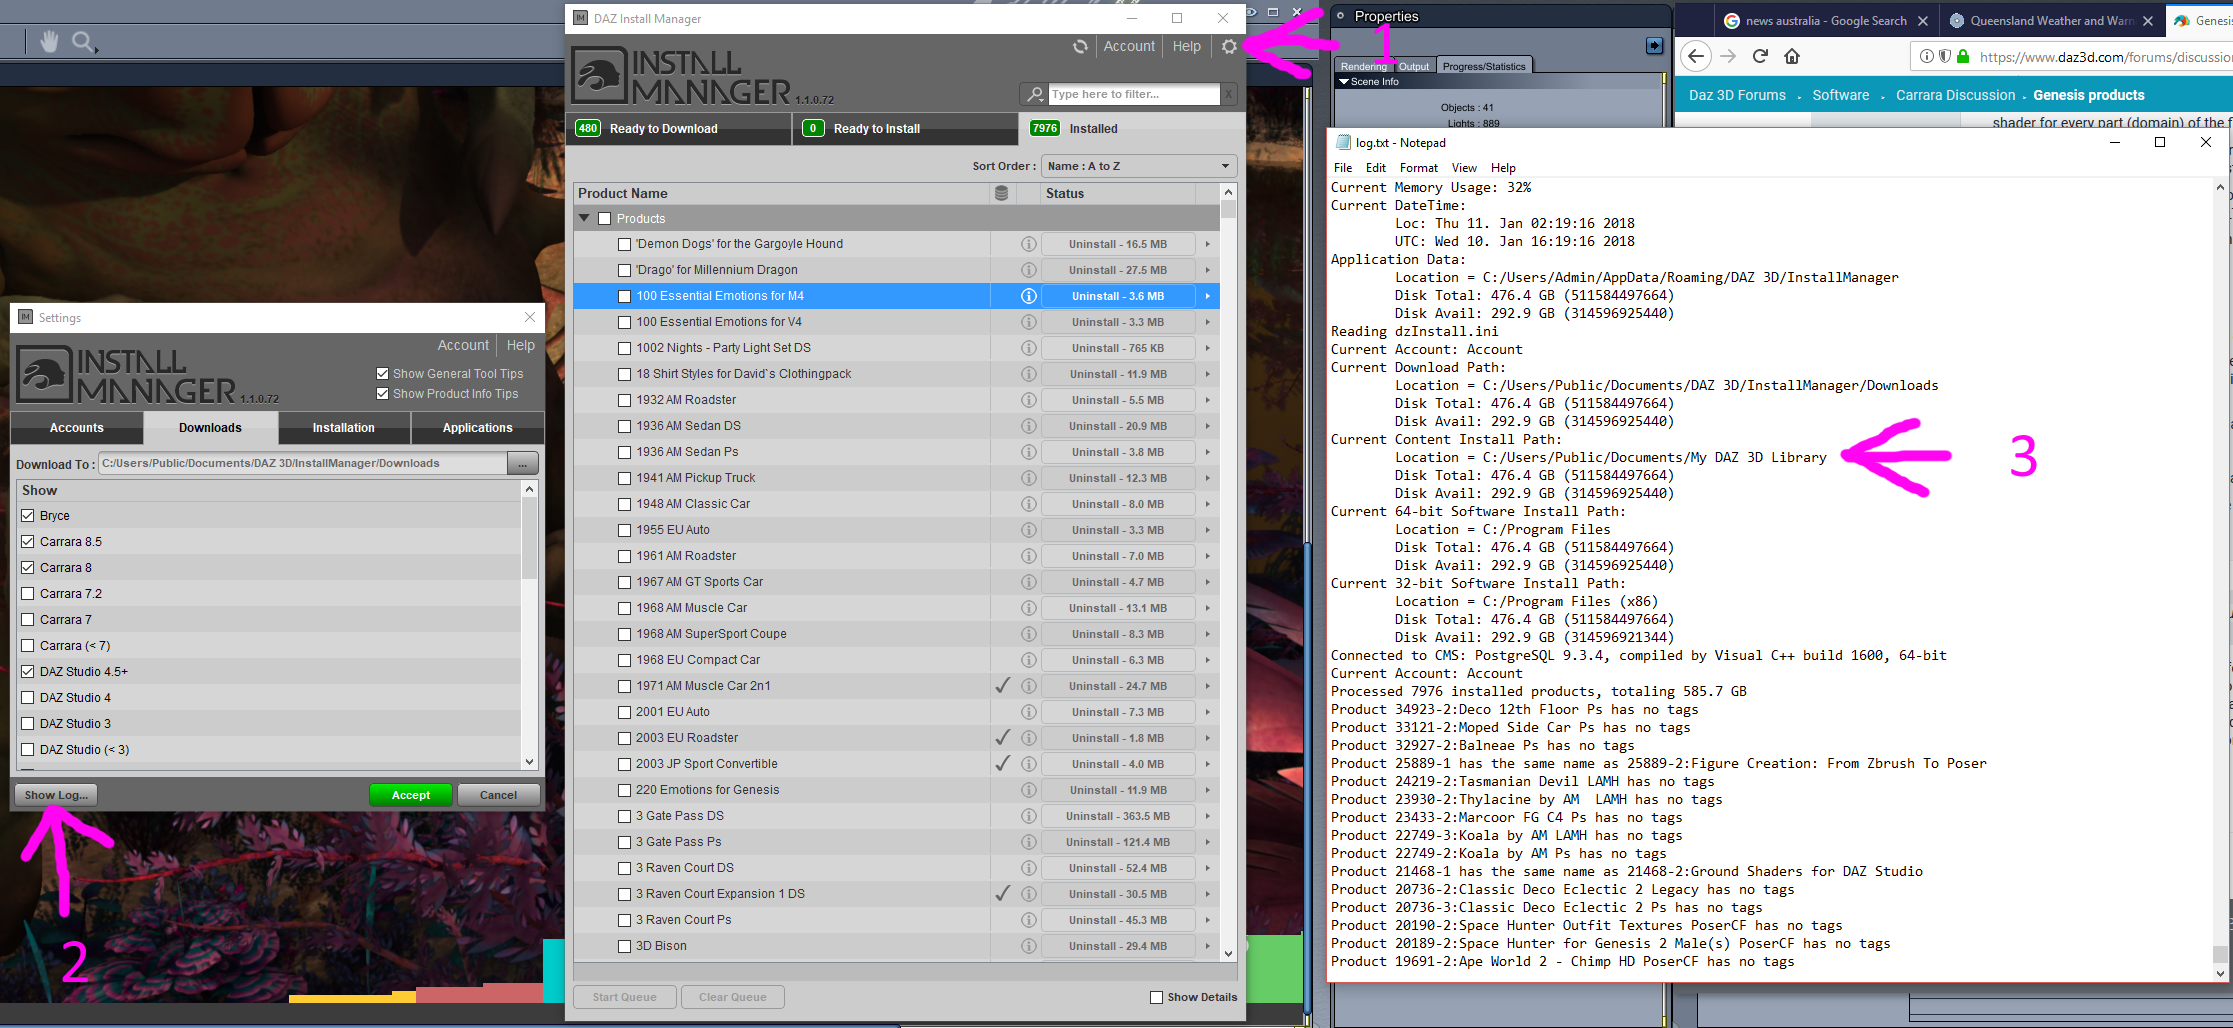
Task: Show info for 'Demon Dogs' for the Gargoyle Hound
Action: (x=1028, y=244)
